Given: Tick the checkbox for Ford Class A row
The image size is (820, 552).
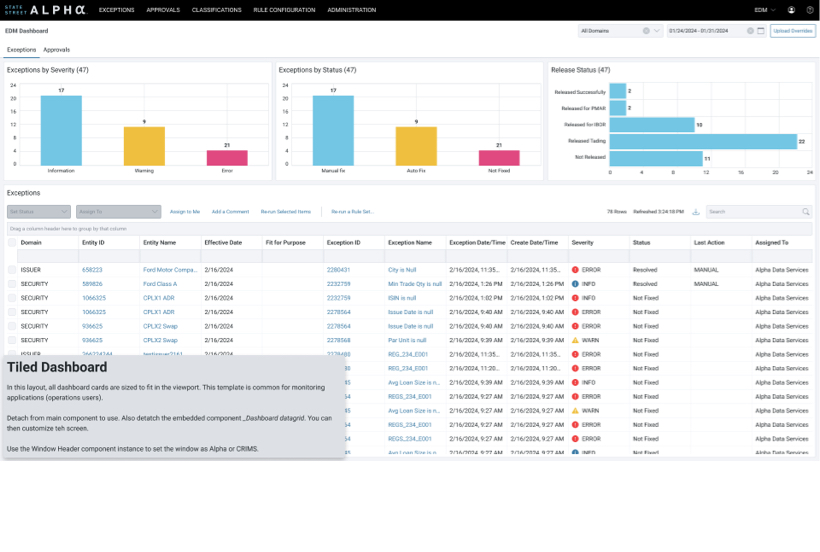Looking at the screenshot, I should click(13, 284).
